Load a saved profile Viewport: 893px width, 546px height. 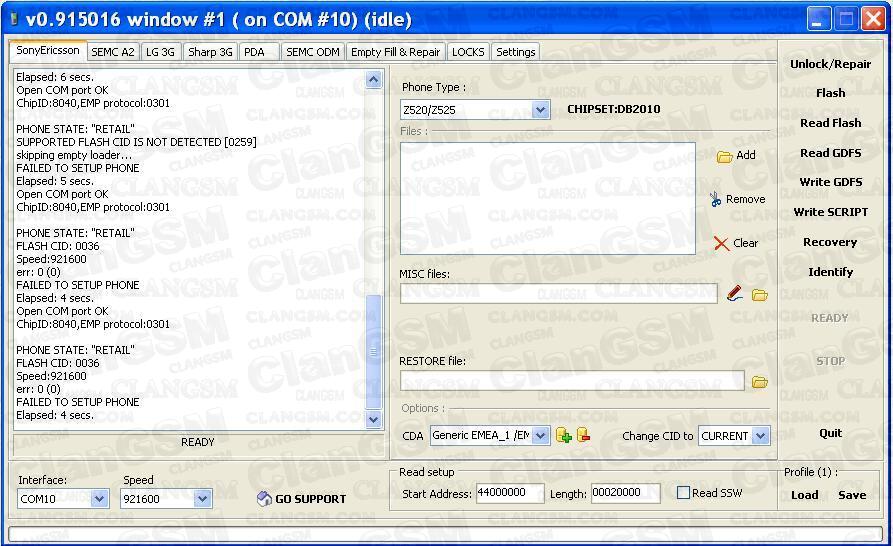(x=805, y=495)
